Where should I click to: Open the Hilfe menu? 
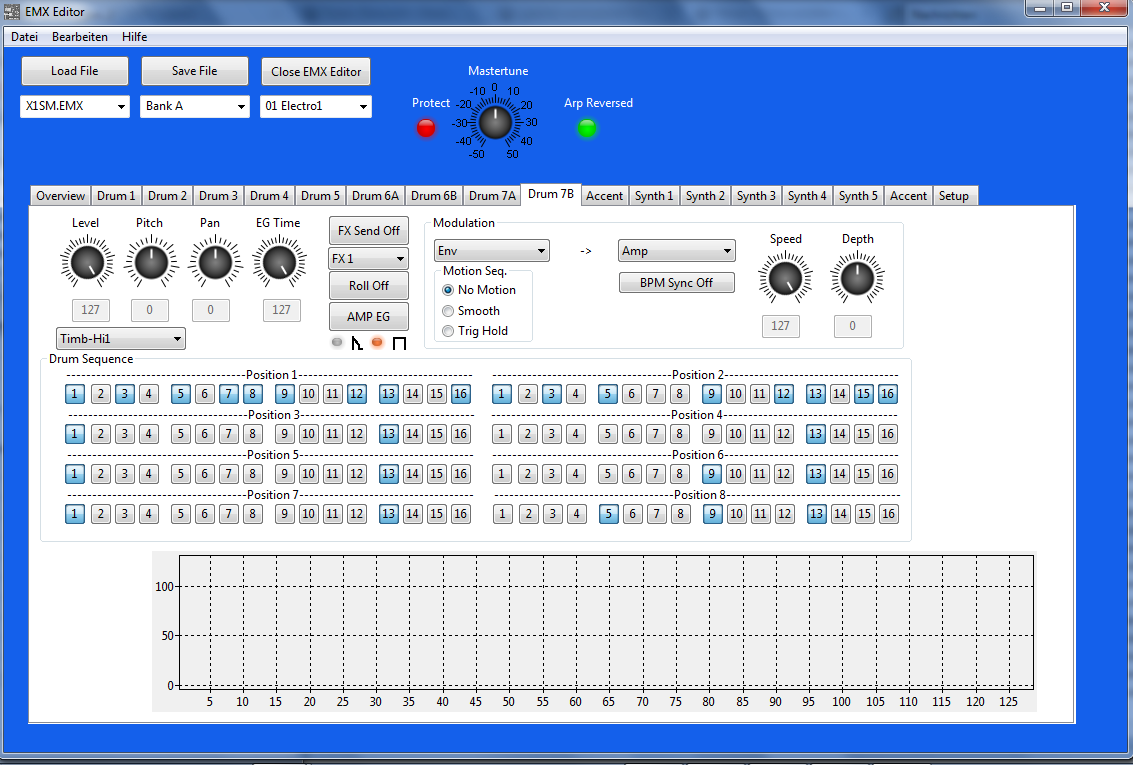134,37
